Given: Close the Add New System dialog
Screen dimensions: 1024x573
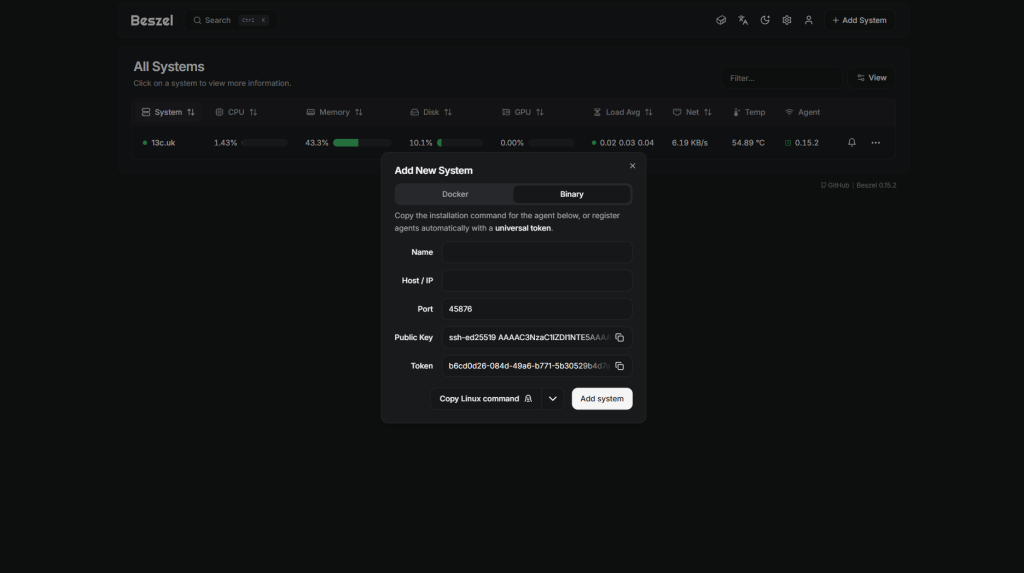Looking at the screenshot, I should [x=632, y=166].
